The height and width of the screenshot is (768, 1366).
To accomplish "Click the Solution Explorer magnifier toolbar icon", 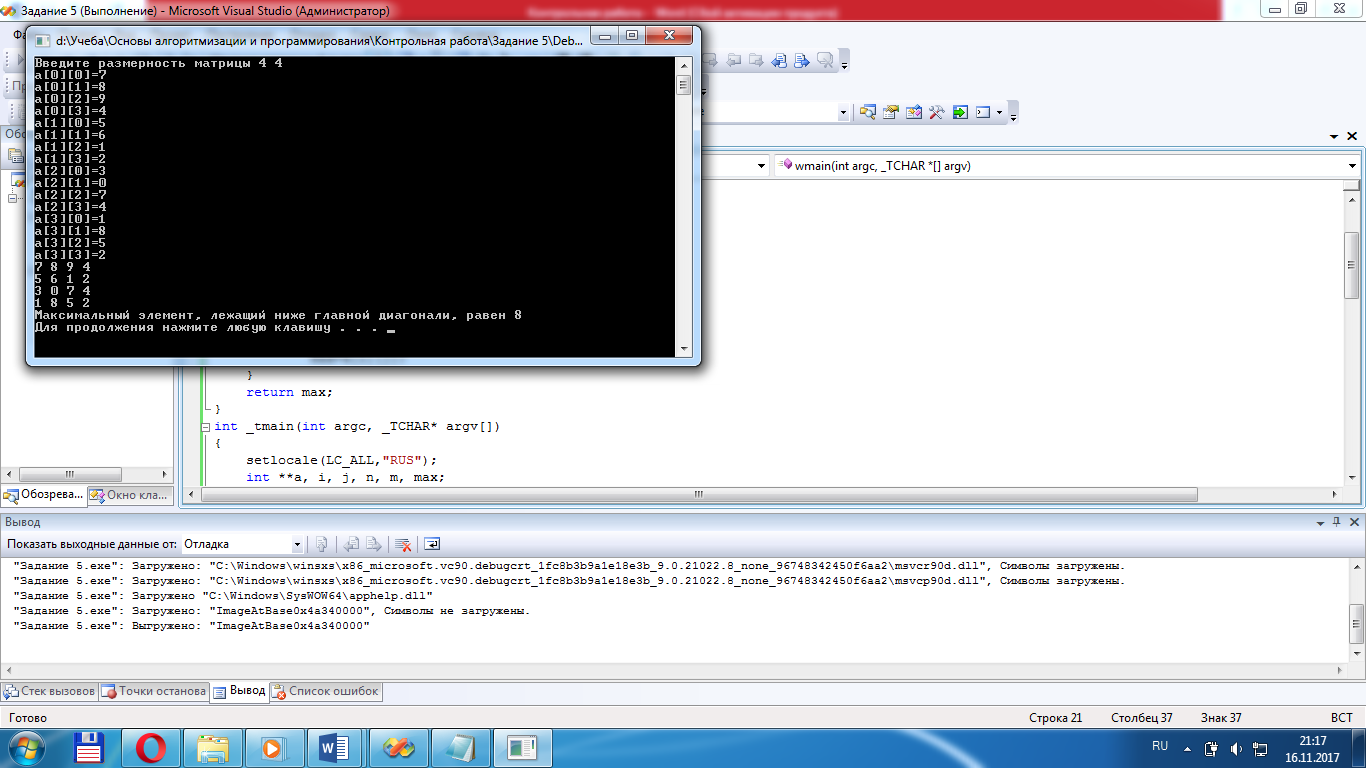I will [867, 112].
